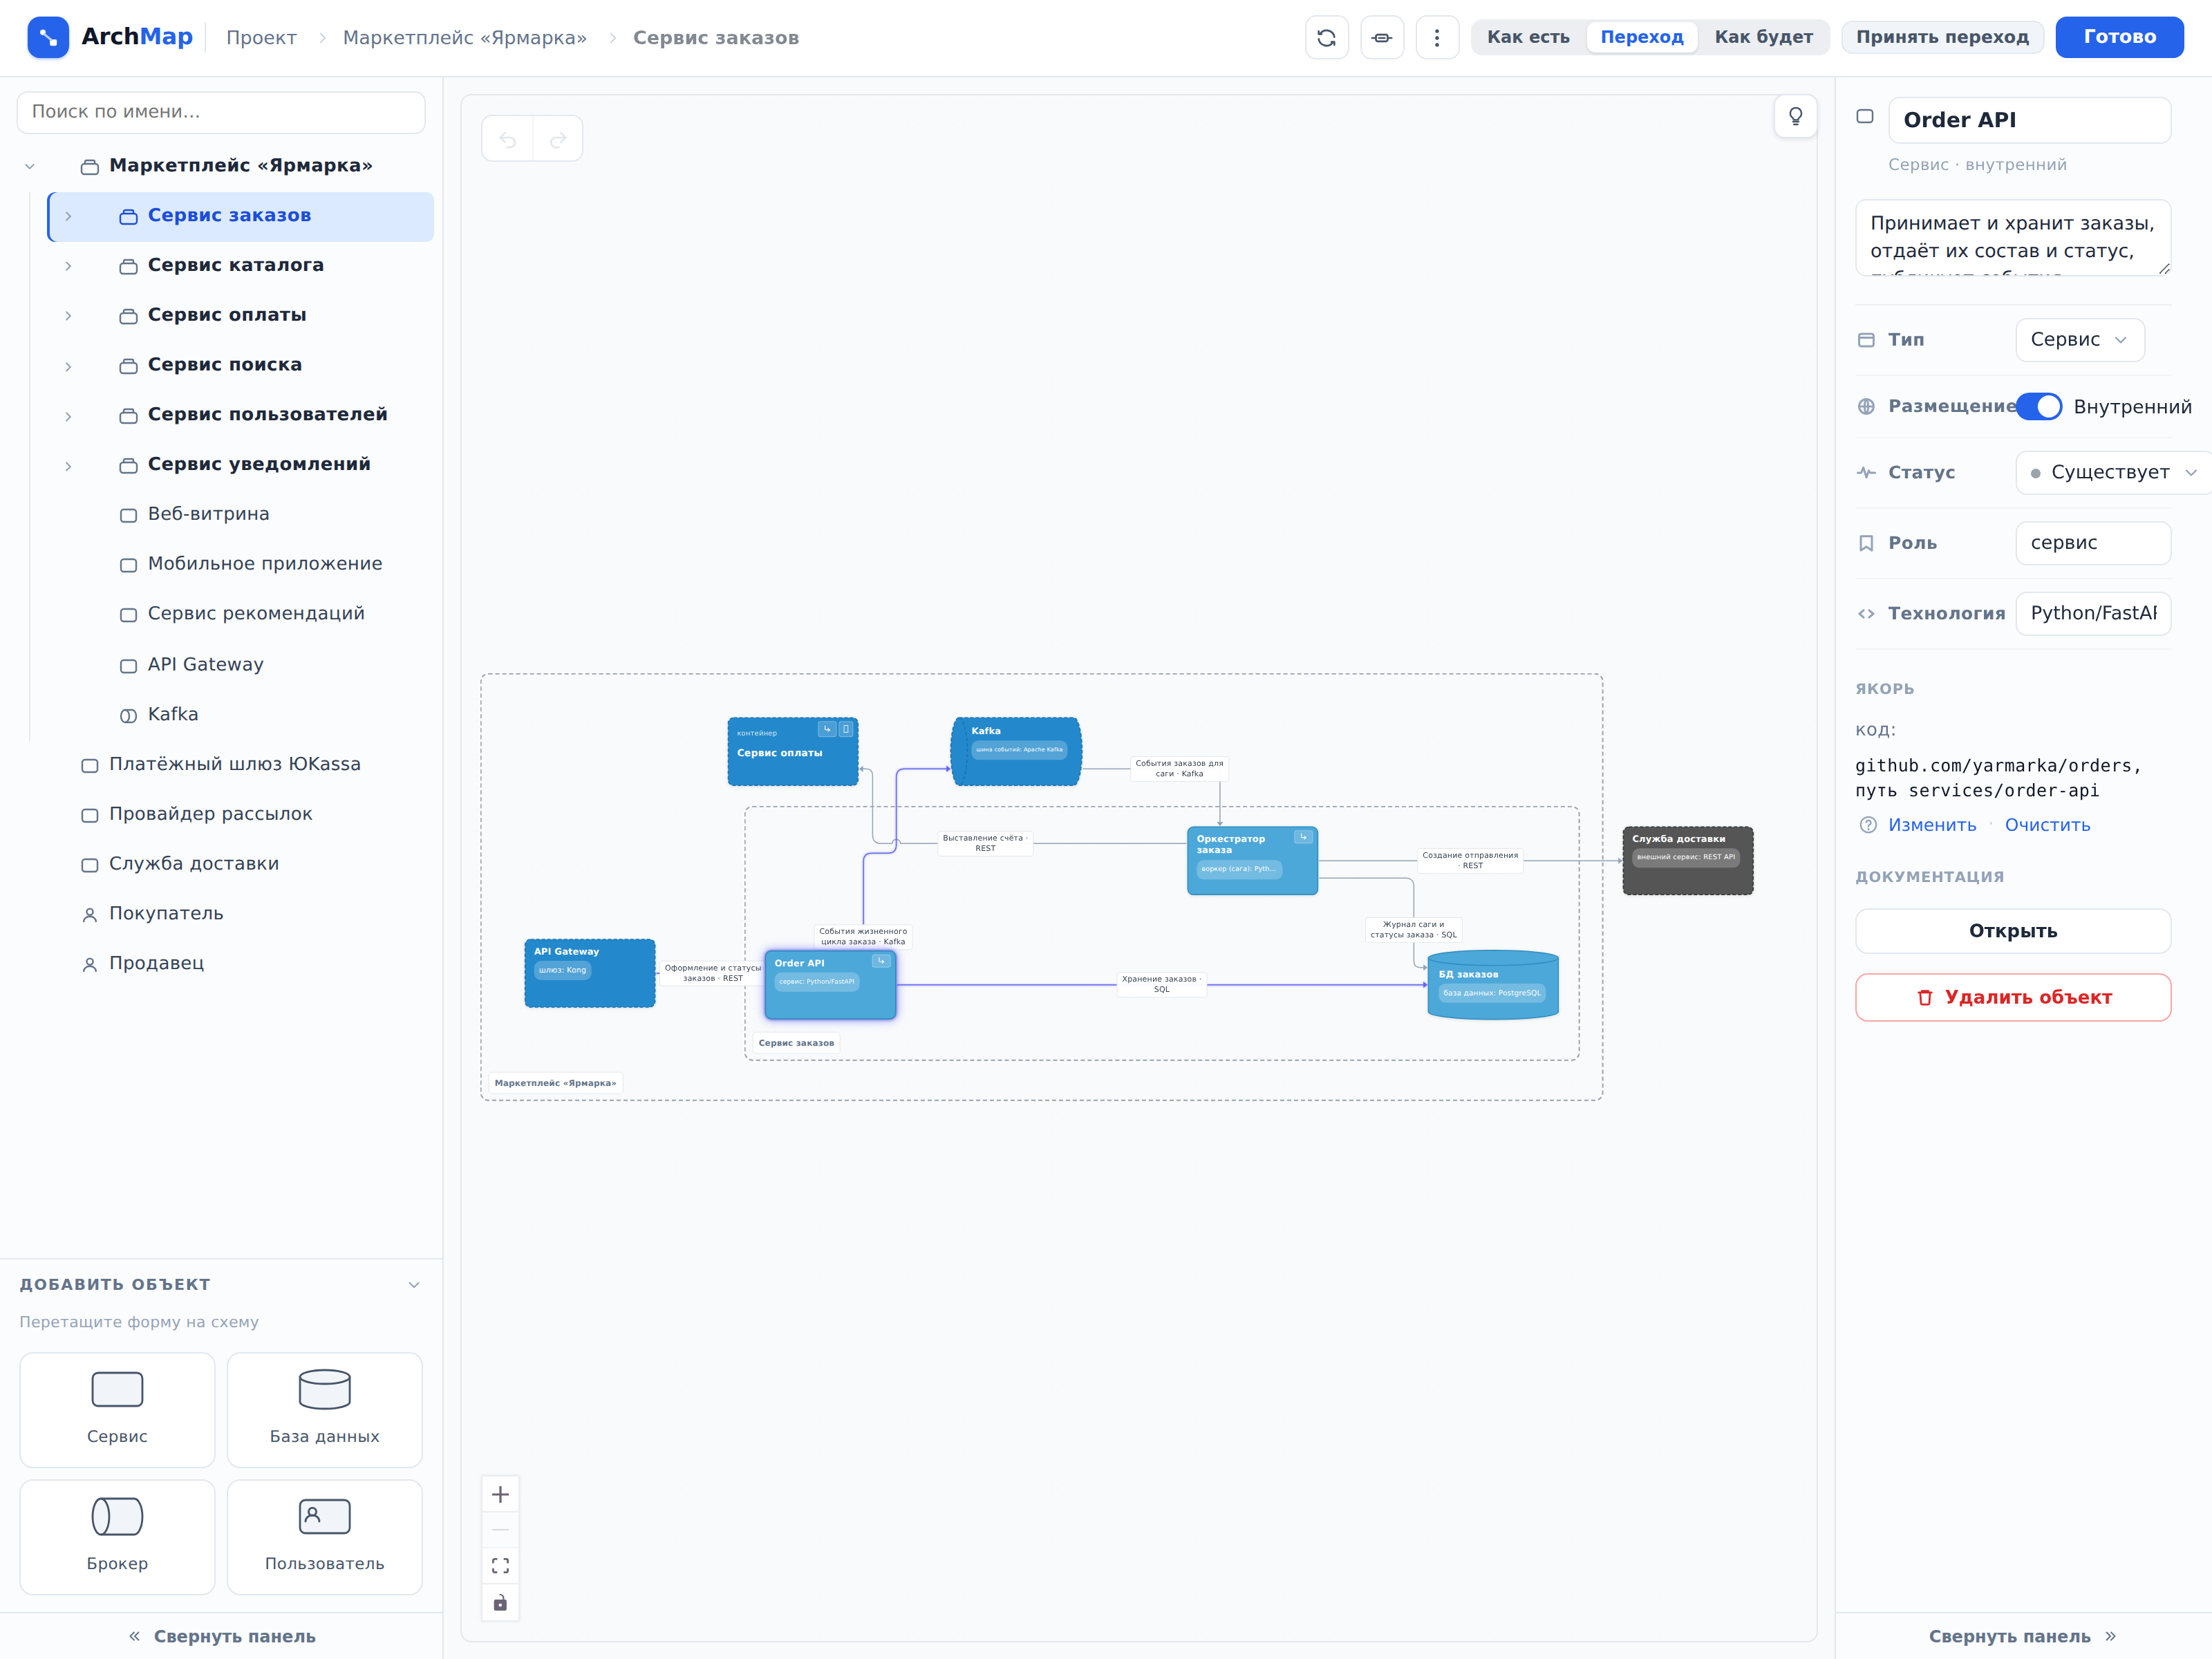This screenshot has height=1659, width=2212.
Task: Click the lightbulb hints icon
Action: click(1795, 116)
